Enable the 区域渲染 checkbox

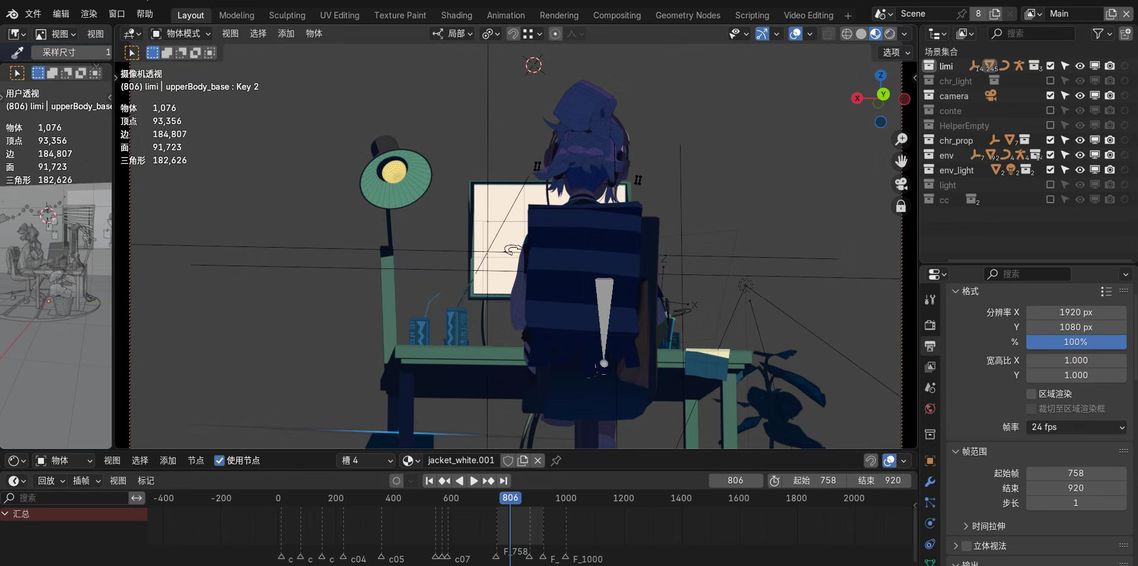click(x=1031, y=394)
